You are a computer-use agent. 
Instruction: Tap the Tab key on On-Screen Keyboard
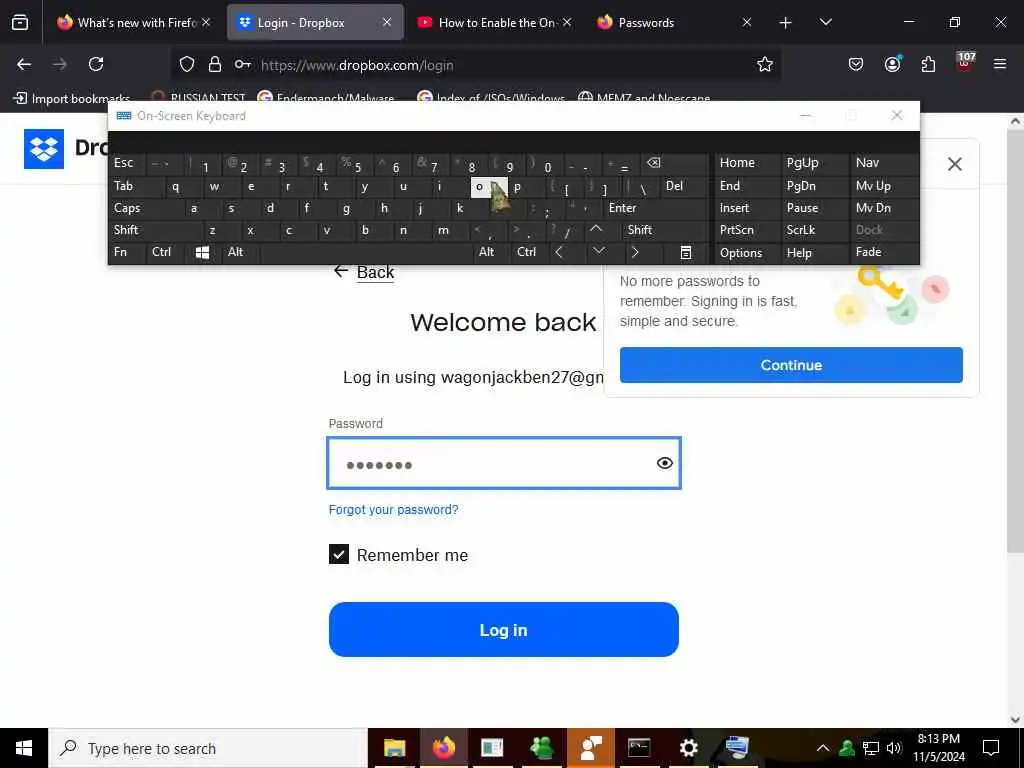coord(136,186)
